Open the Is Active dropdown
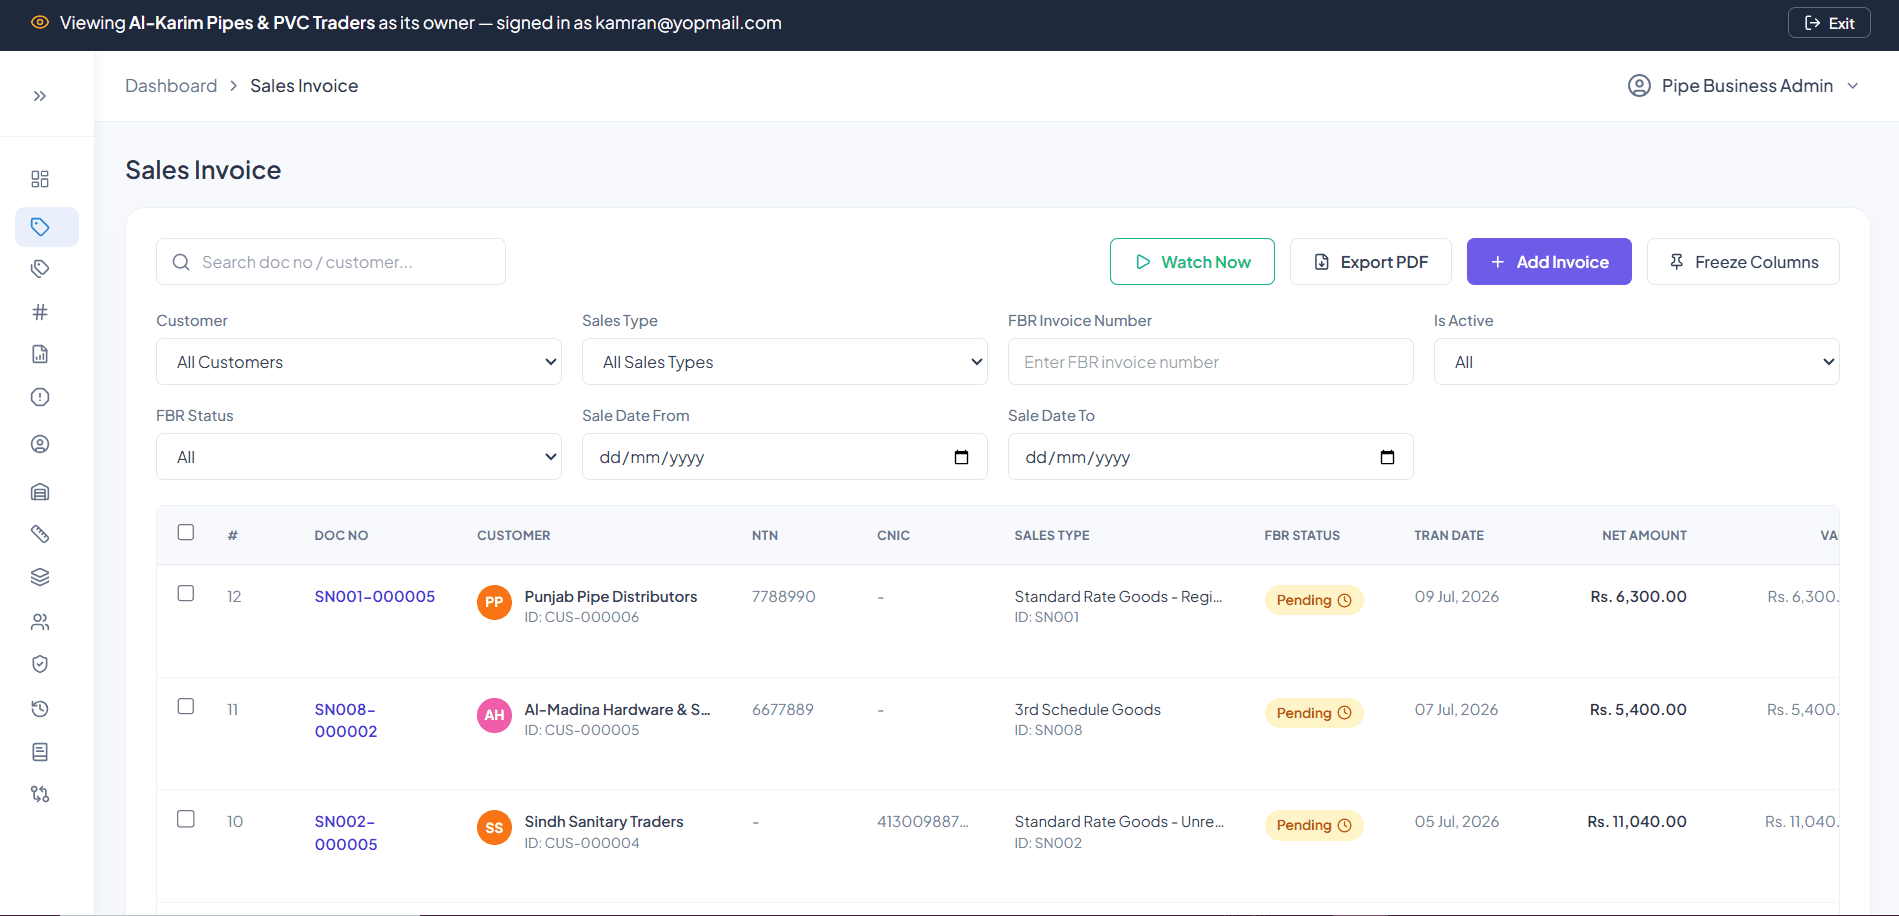The width and height of the screenshot is (1899, 916). (x=1636, y=362)
